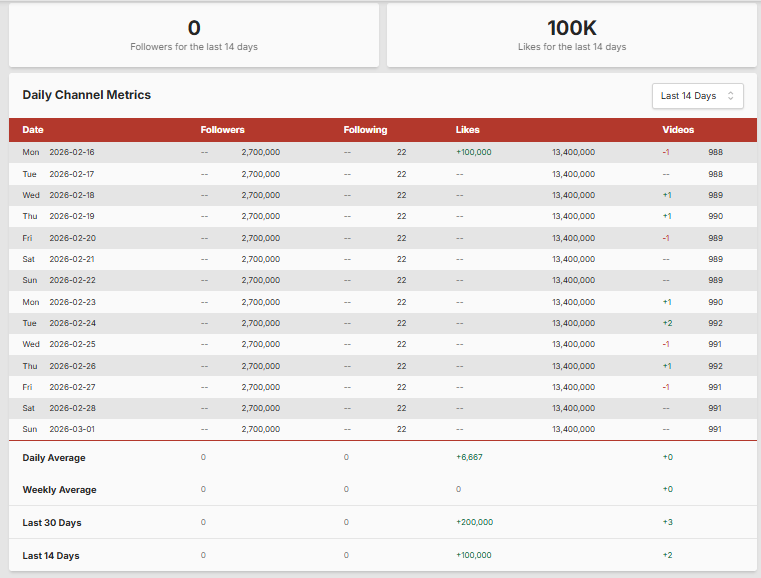The image size is (761, 578).
Task: Select the 2026-02-16 row date
Action: tap(72, 152)
